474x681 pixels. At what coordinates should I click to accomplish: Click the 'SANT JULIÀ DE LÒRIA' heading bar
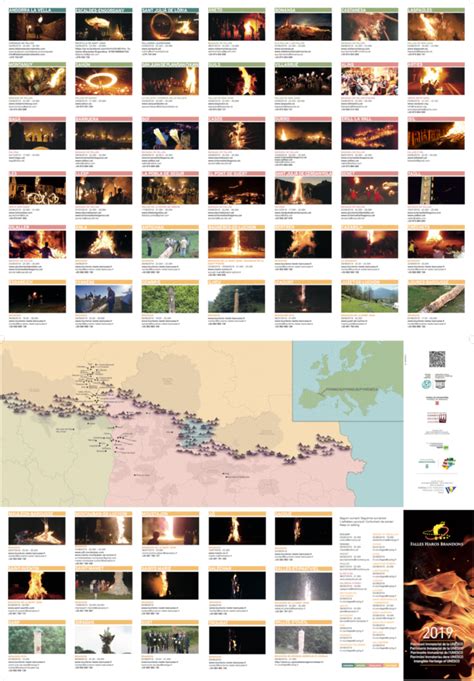pos(170,10)
